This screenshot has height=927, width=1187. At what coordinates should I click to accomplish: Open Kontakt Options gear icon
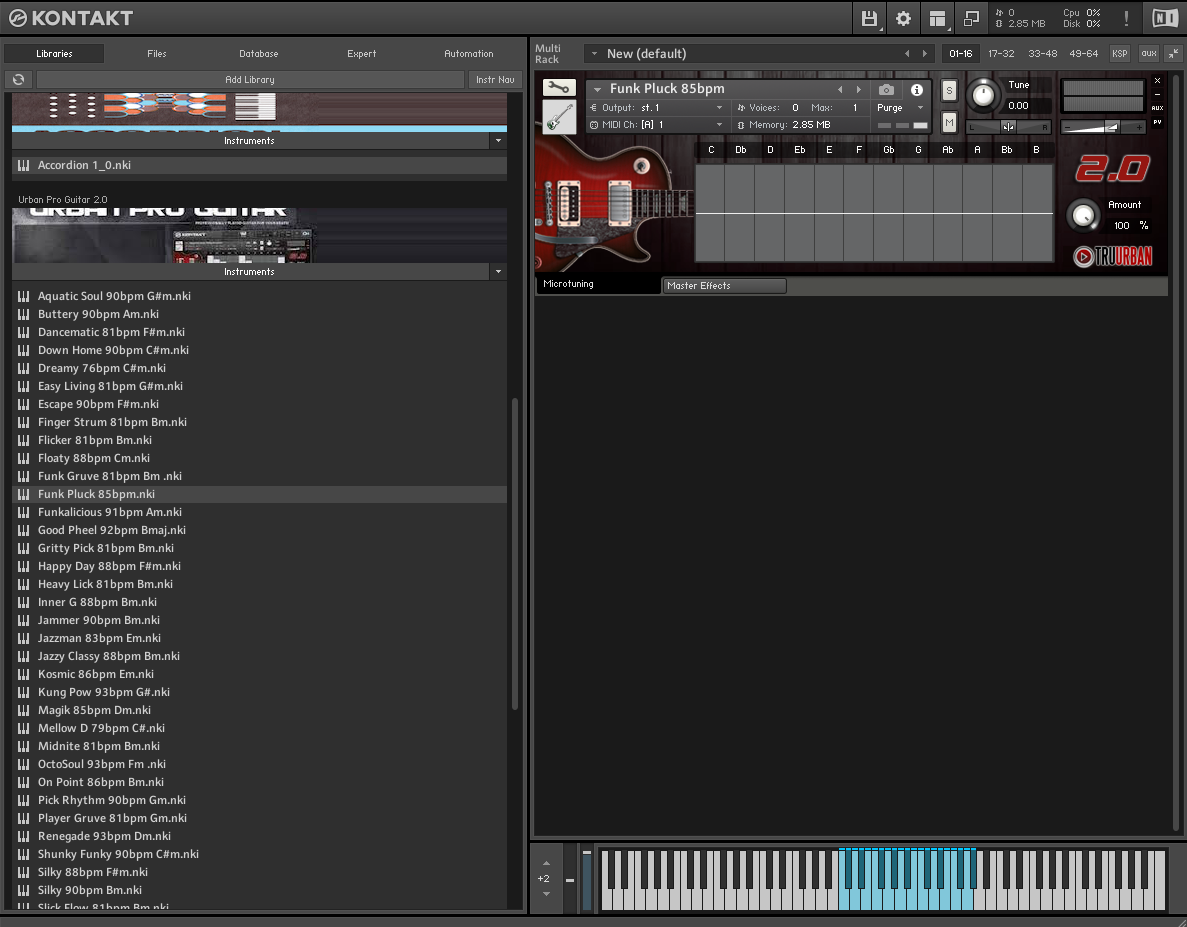pos(903,18)
